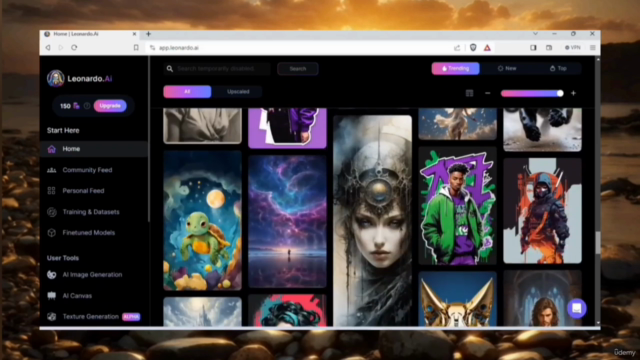
Task: Adjust the image size slider handle
Action: [x=560, y=93]
